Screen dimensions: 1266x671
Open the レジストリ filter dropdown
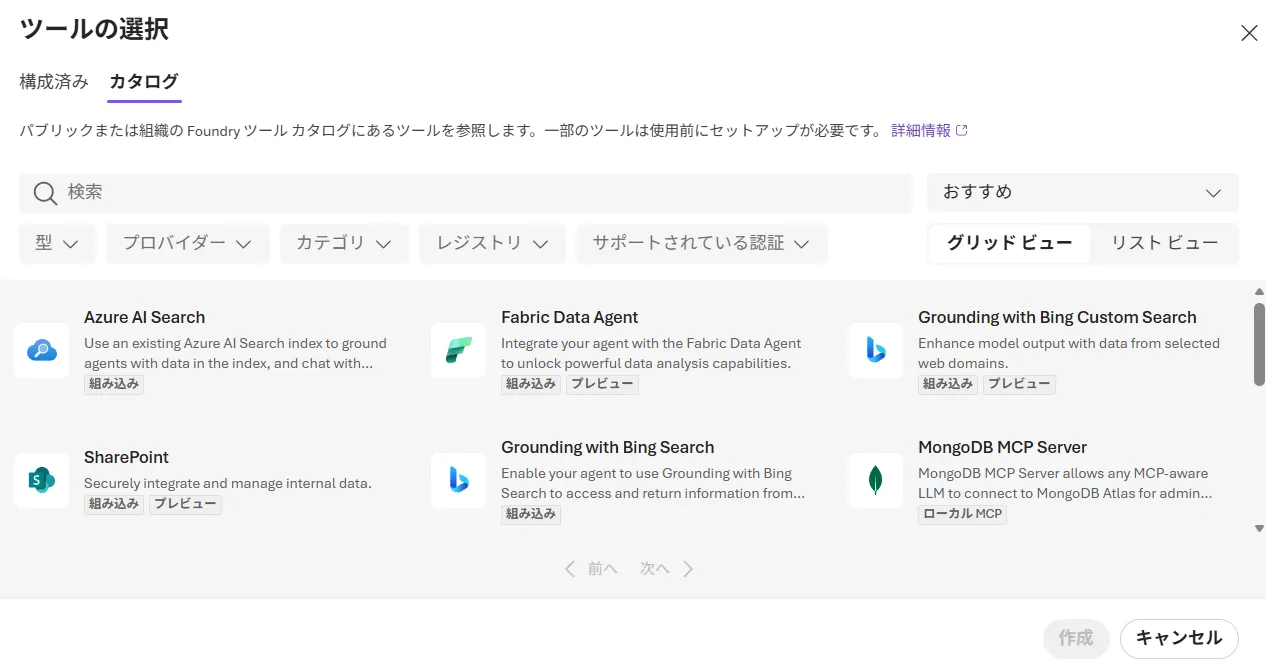point(493,243)
